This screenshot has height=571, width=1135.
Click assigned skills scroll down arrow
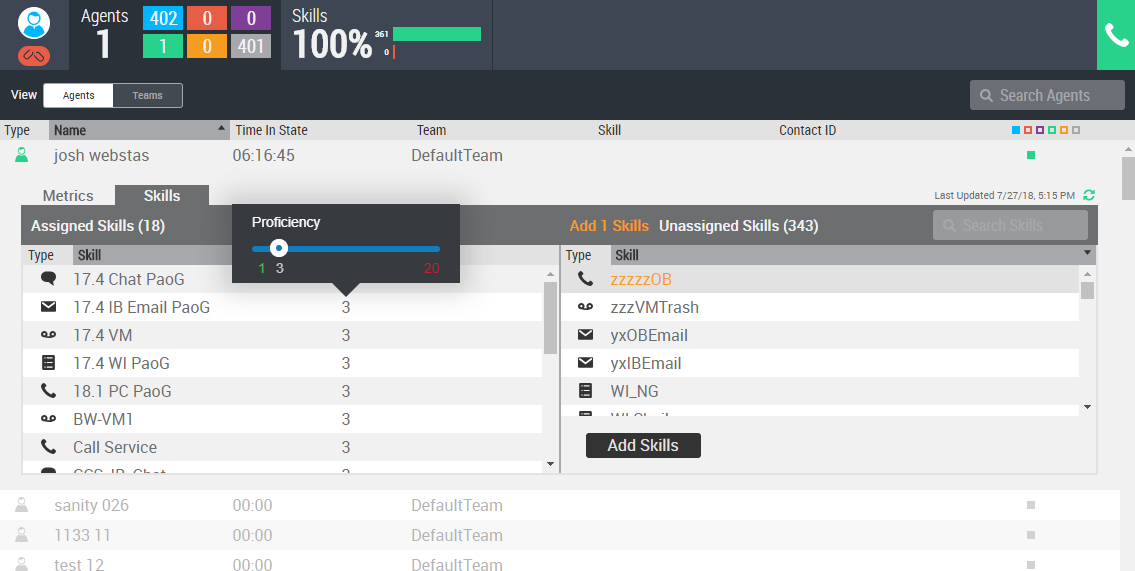coord(550,464)
